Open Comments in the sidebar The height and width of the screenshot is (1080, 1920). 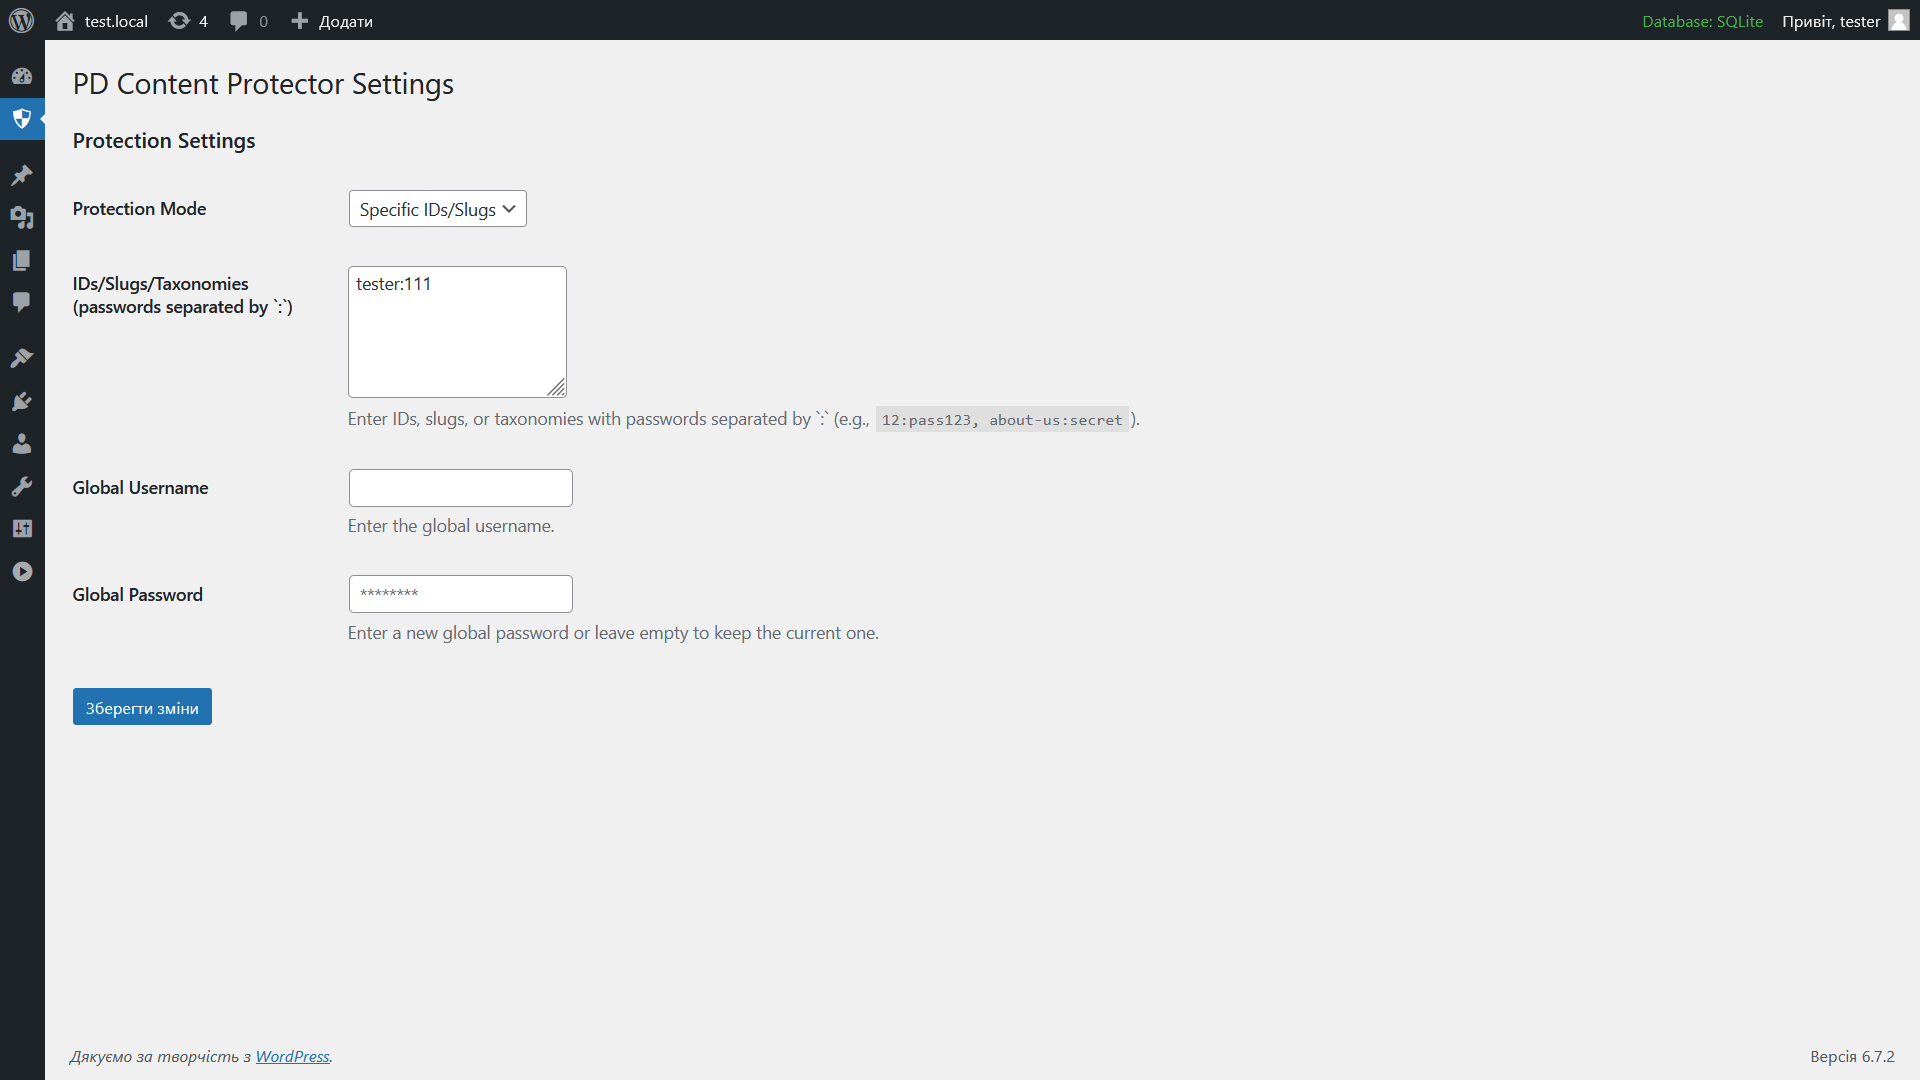coord(22,302)
